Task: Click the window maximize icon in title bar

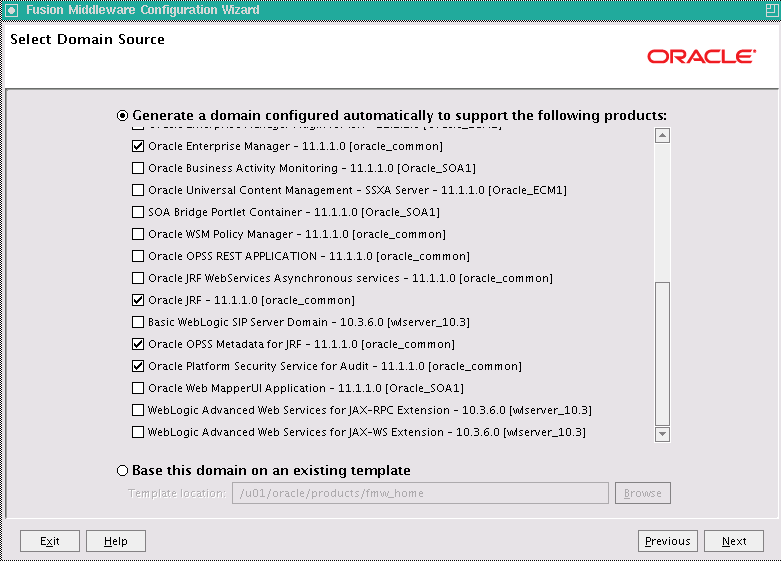Action: [772, 10]
